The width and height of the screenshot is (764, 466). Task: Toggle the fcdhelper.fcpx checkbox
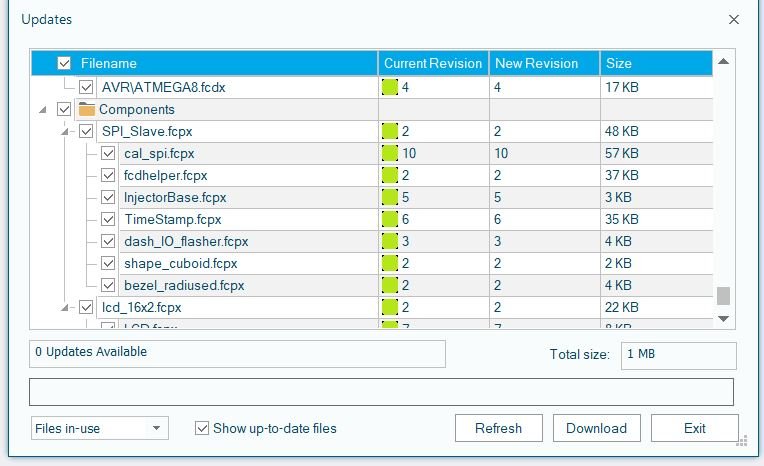click(108, 175)
